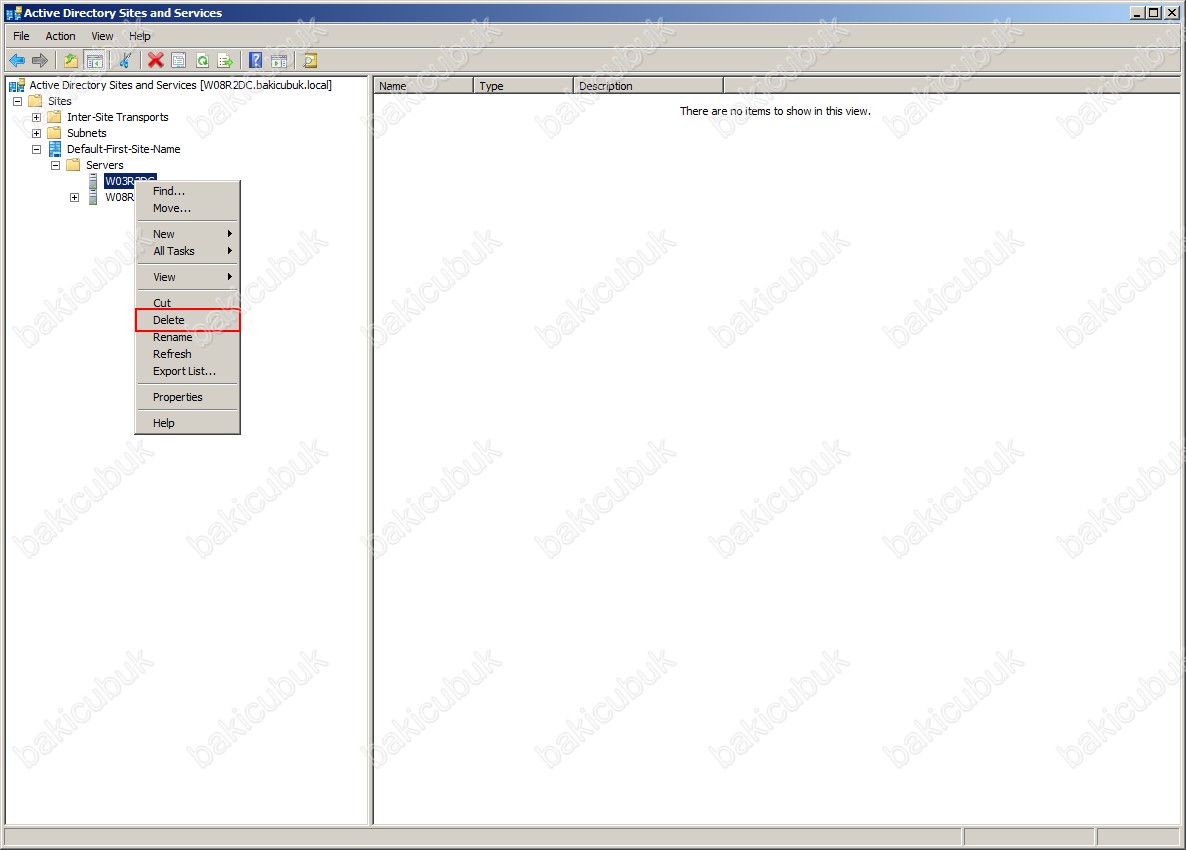Screen dimensions: 1186x850
Task: Choose Help from context menu
Action: [x=188, y=423]
